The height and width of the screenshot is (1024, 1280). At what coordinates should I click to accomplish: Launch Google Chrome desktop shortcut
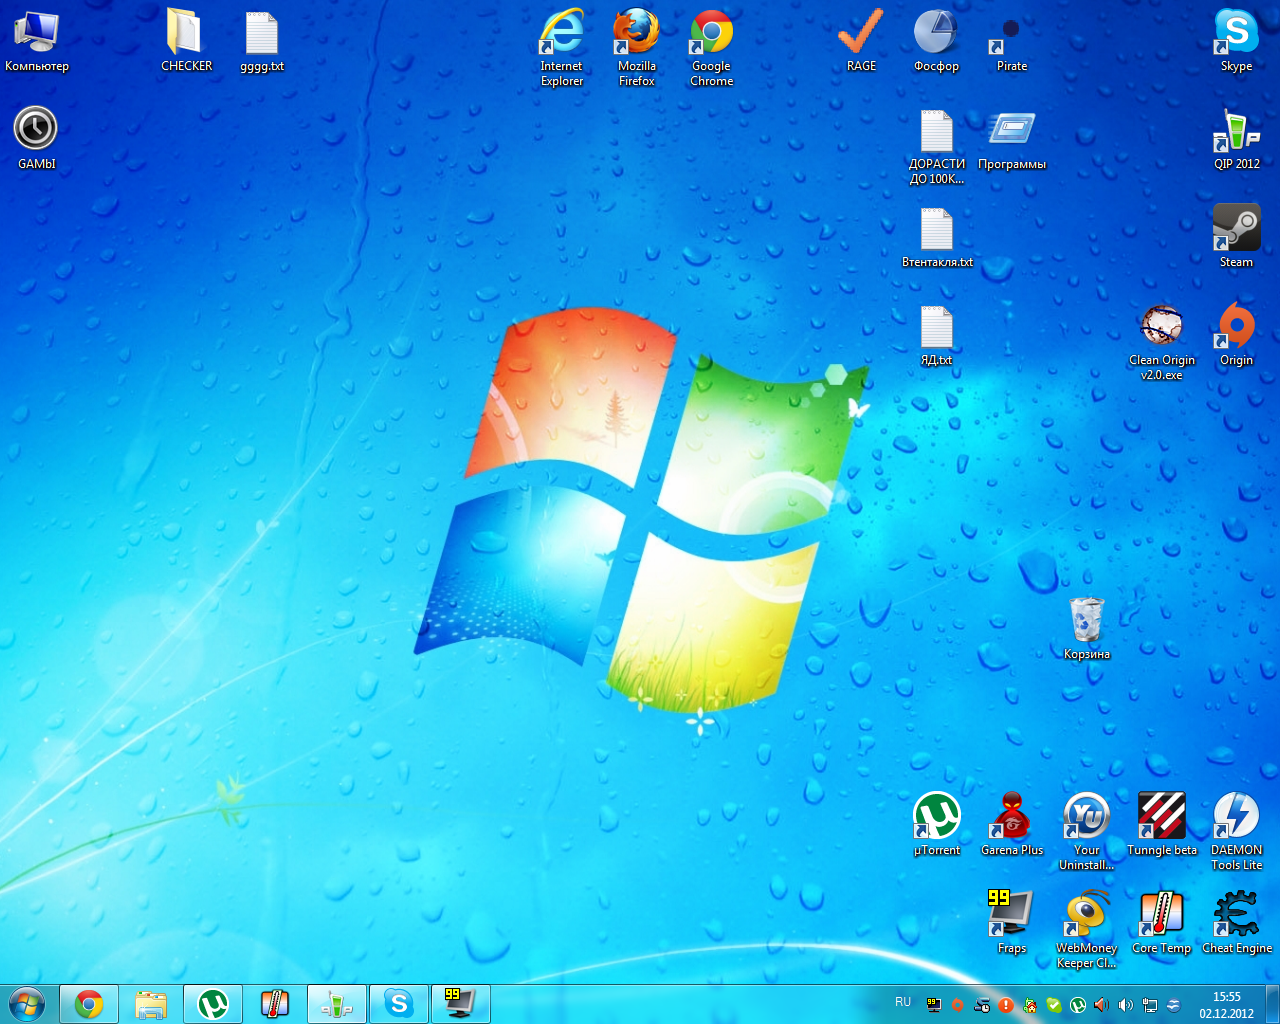pos(712,48)
